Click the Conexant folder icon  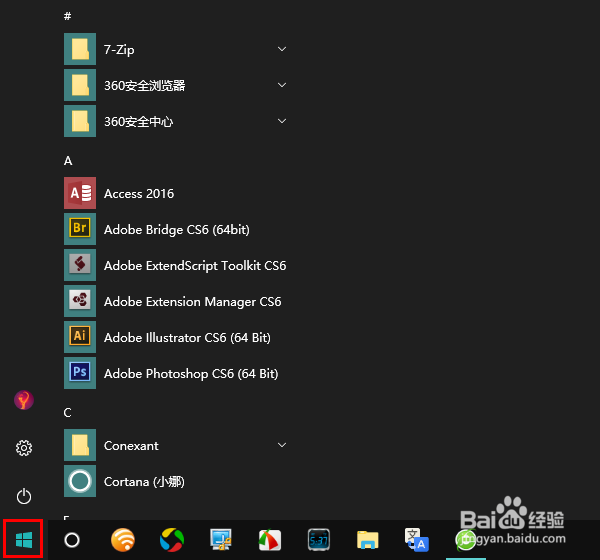click(80, 445)
